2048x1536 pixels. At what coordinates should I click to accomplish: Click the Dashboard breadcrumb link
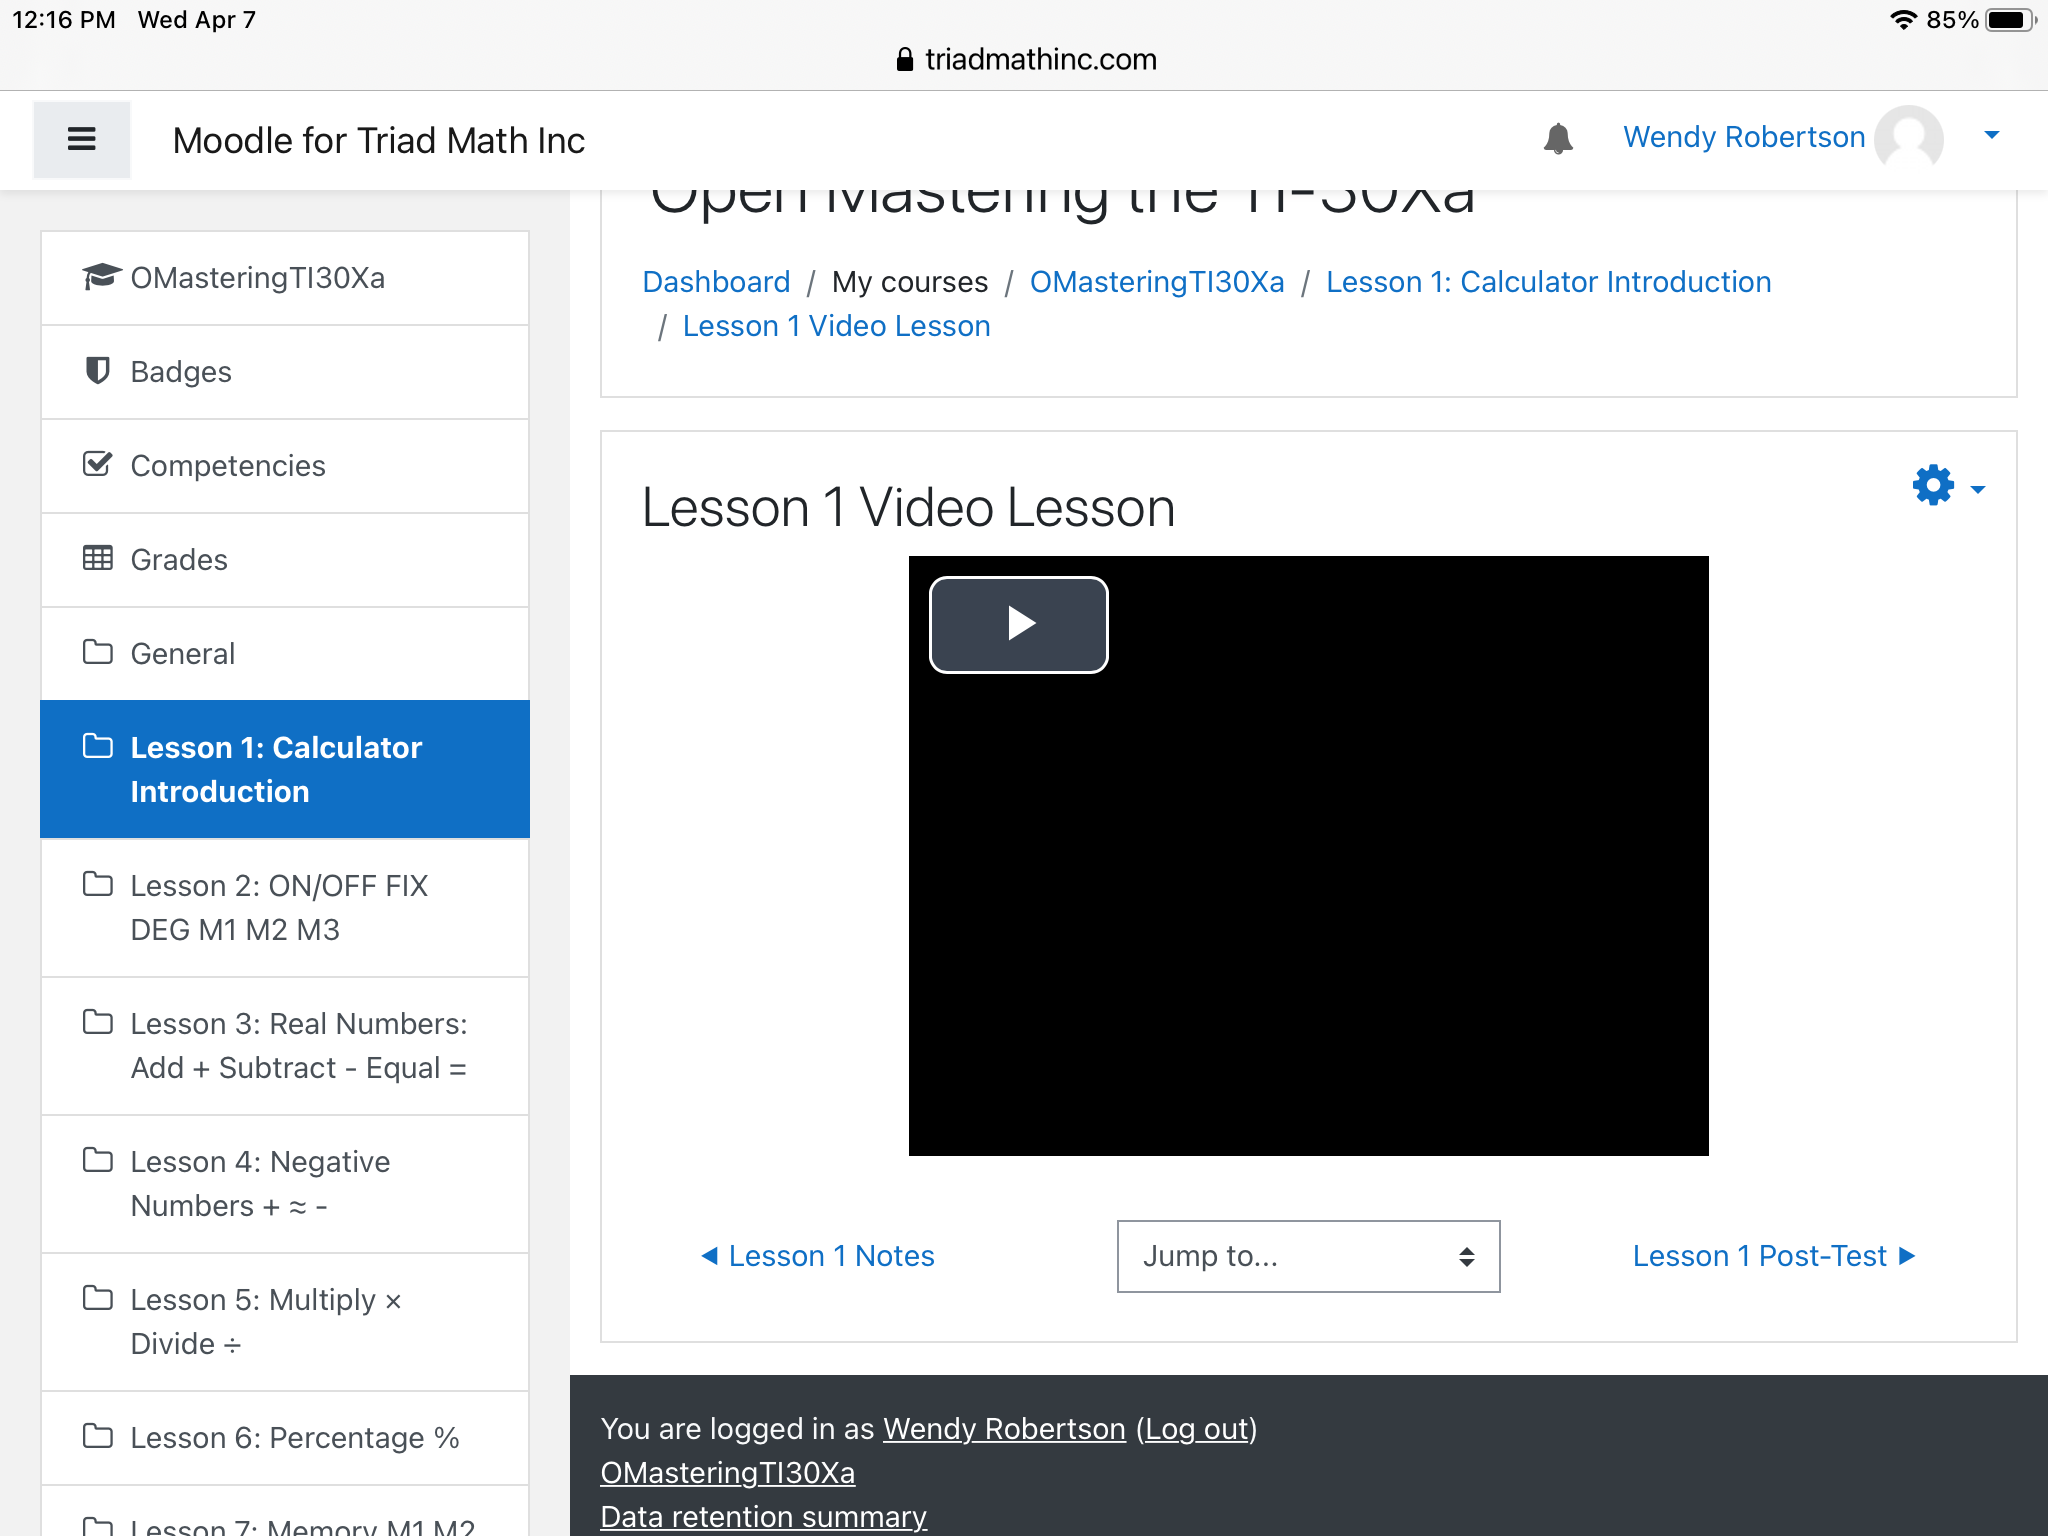click(x=716, y=282)
